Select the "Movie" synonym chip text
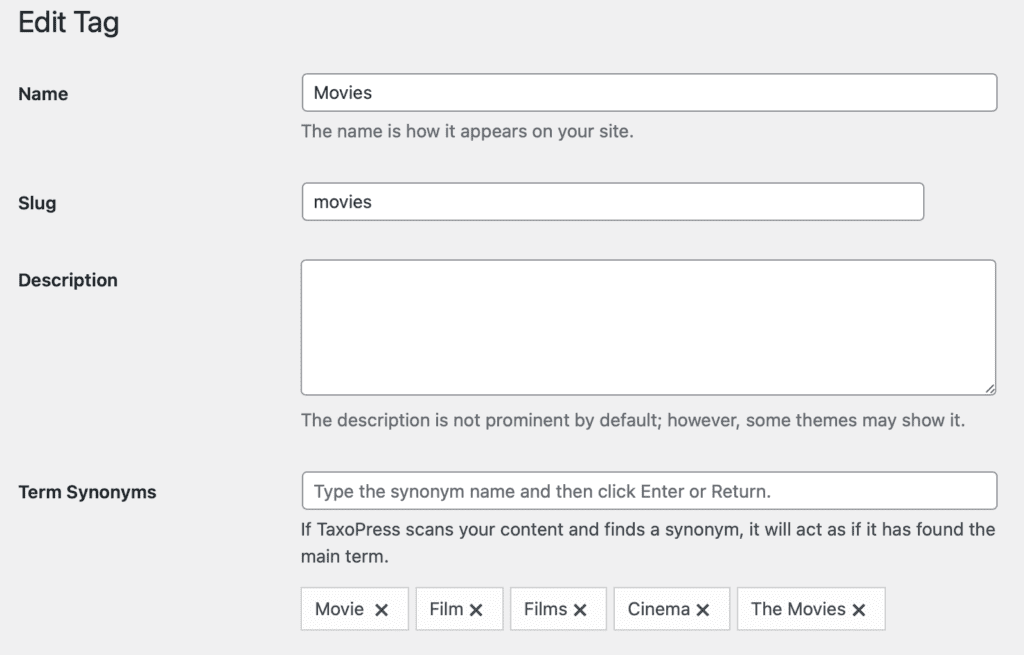 [x=339, y=609]
